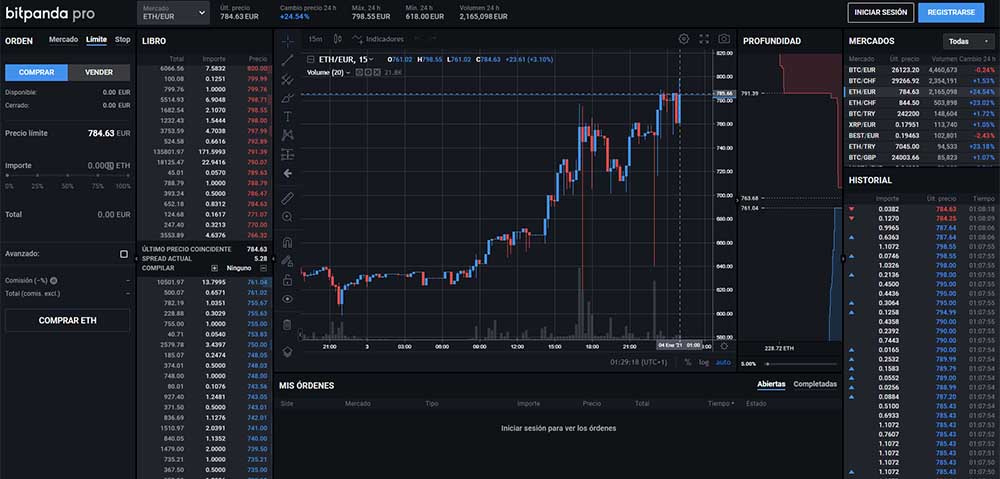This screenshot has width=1000, height=479.
Task: Open chart settings gear icon
Action: pyautogui.click(x=684, y=39)
